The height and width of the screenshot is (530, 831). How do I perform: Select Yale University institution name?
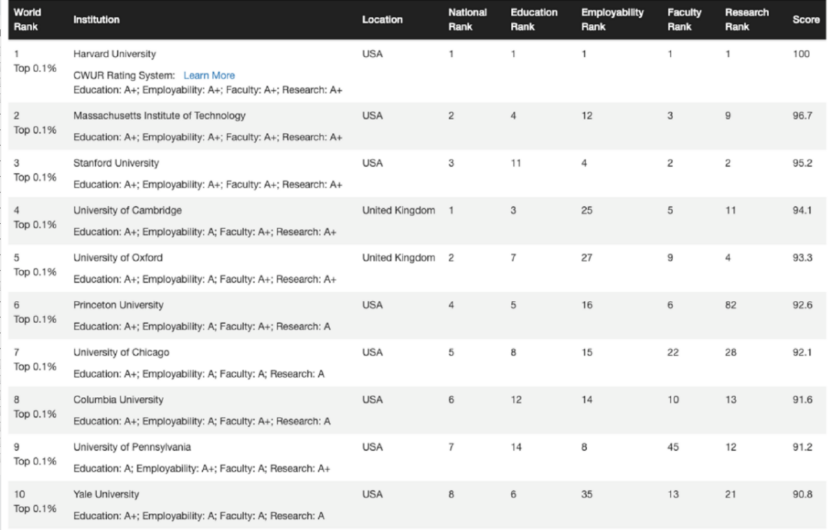click(x=106, y=494)
